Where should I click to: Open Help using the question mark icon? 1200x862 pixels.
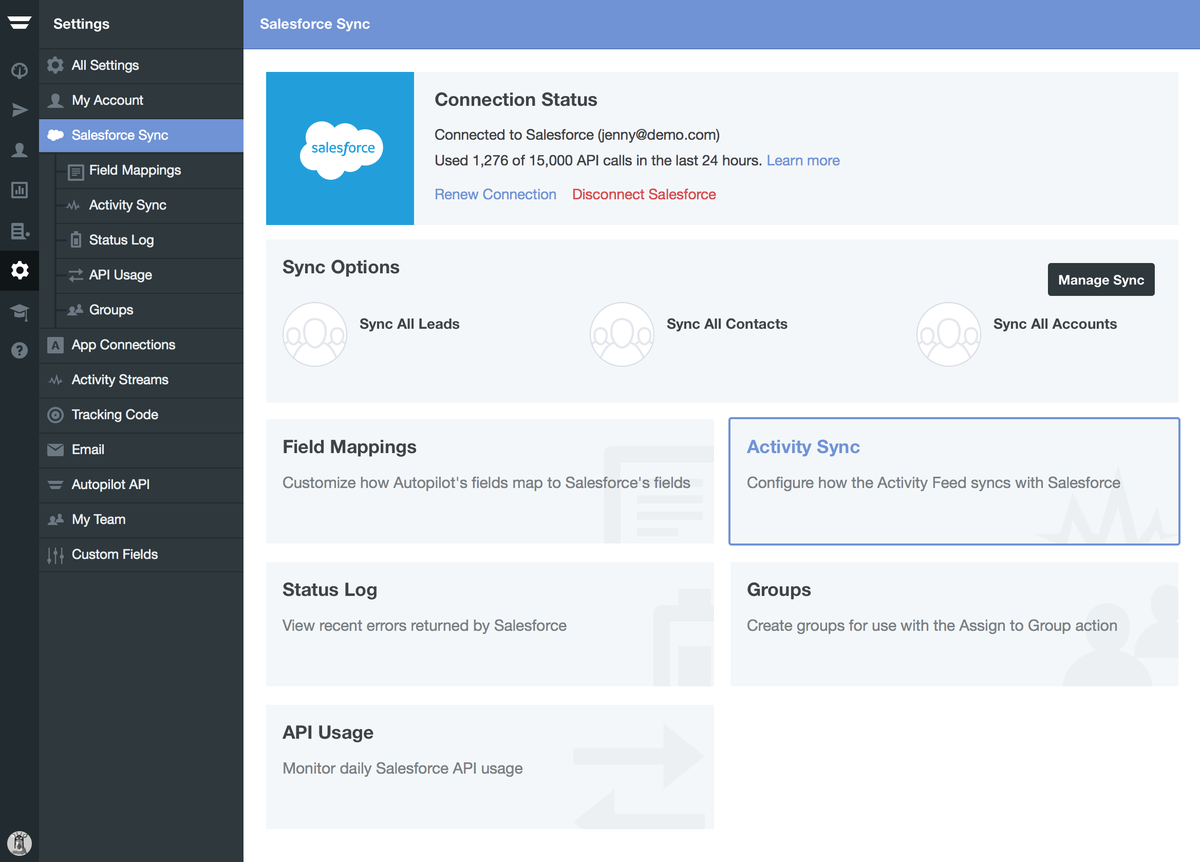pos(19,350)
